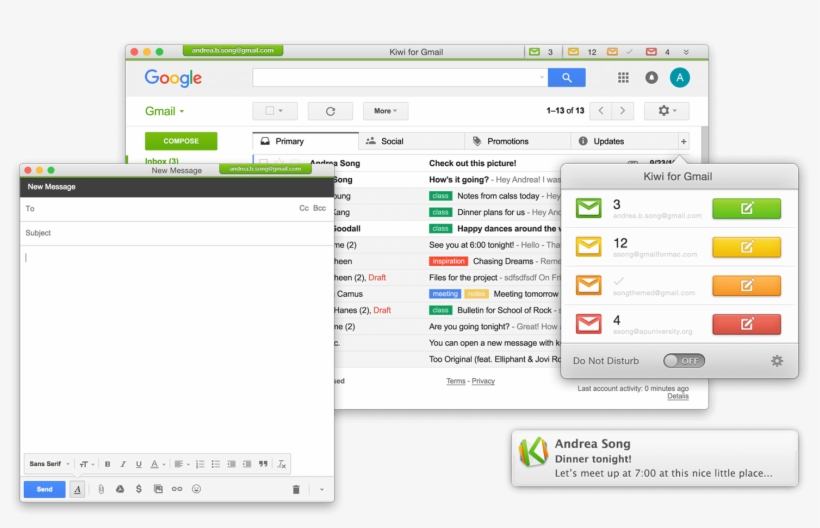Click orange mail icon in Kiwi title bar
820x528 pixels.
tap(612, 52)
